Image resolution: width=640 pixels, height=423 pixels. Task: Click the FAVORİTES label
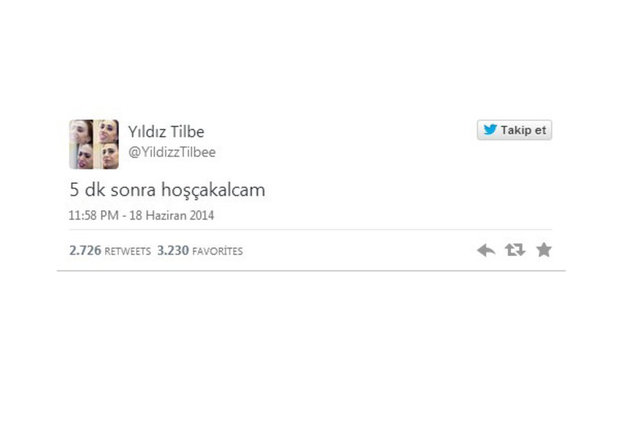[x=218, y=251]
